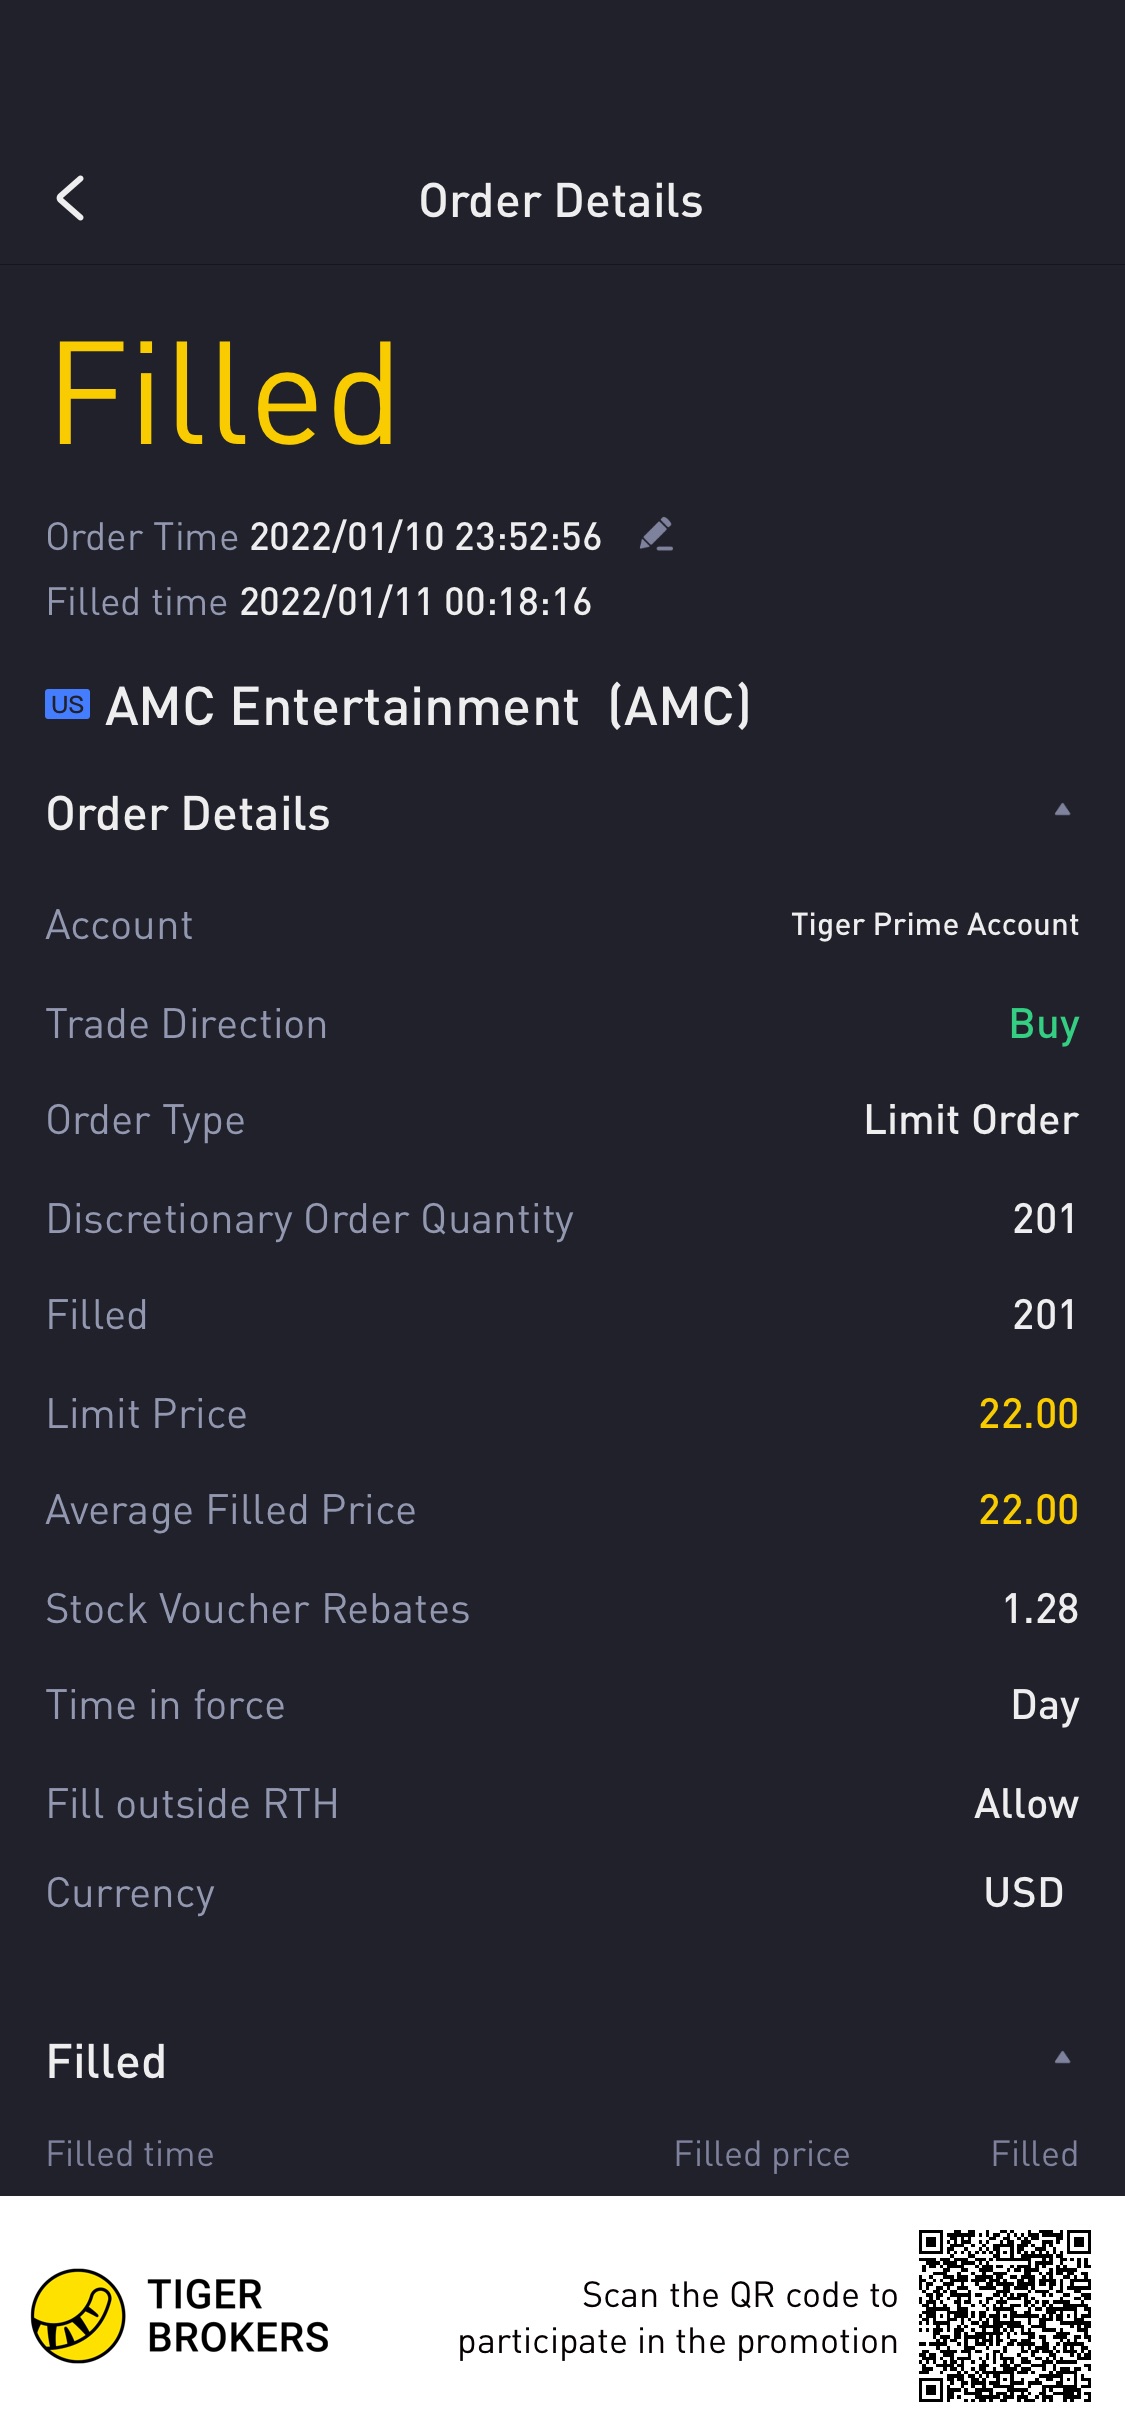The width and height of the screenshot is (1125, 2436).
Task: Tap the Tiger Prime Account value
Action: pos(934,925)
